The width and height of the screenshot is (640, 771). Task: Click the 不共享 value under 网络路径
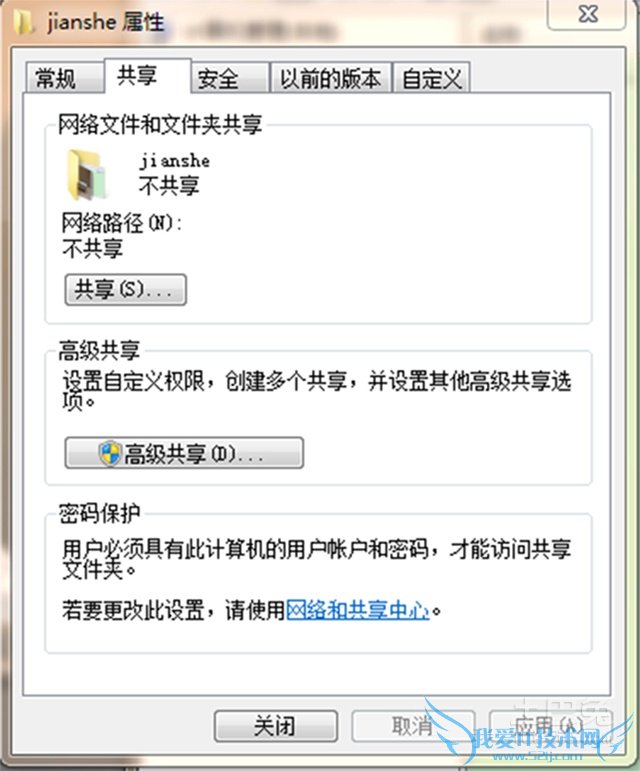coord(92,248)
